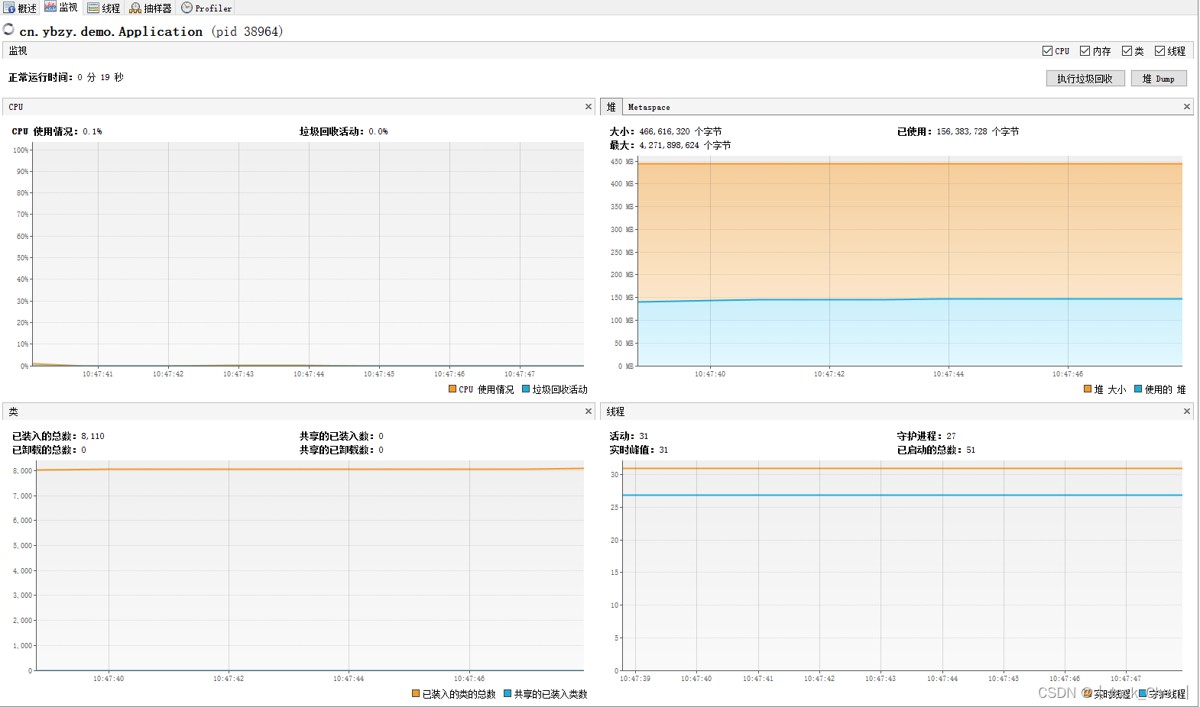
Task: Select the 堆 heap memory tab
Action: (611, 107)
